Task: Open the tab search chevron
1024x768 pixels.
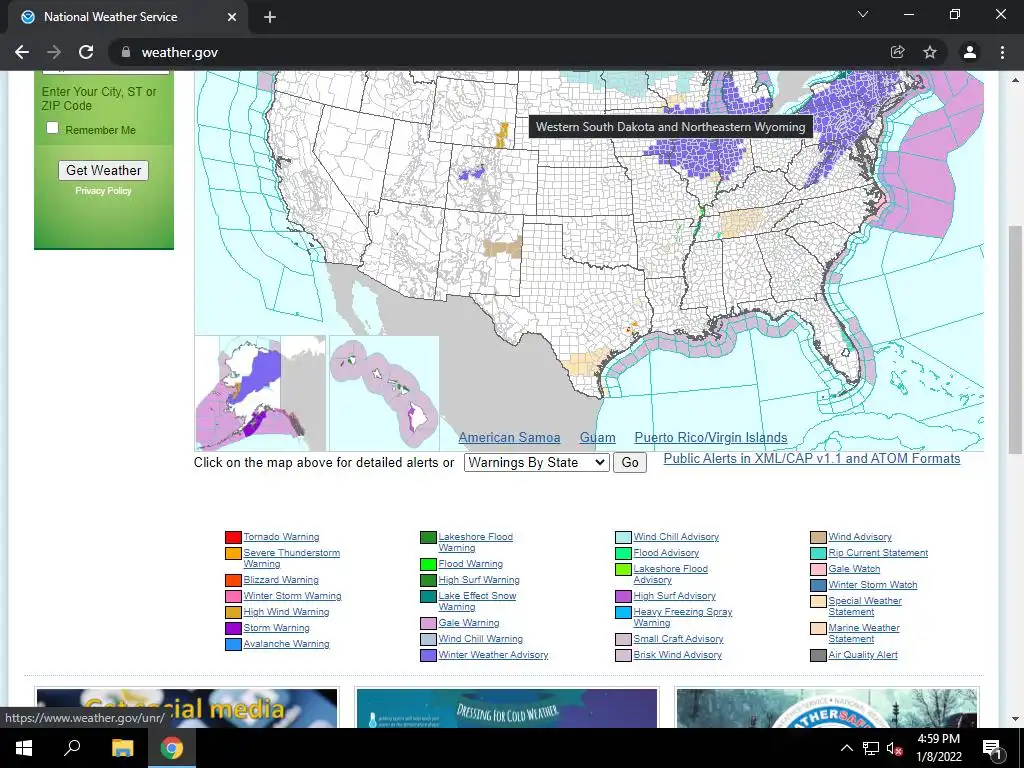Action: (x=863, y=14)
